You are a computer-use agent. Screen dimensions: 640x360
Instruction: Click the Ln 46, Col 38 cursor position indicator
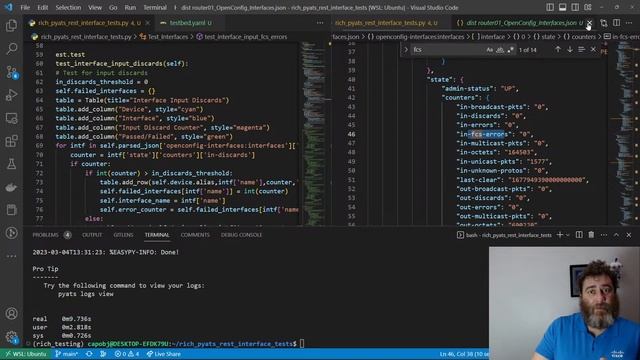[463, 354]
